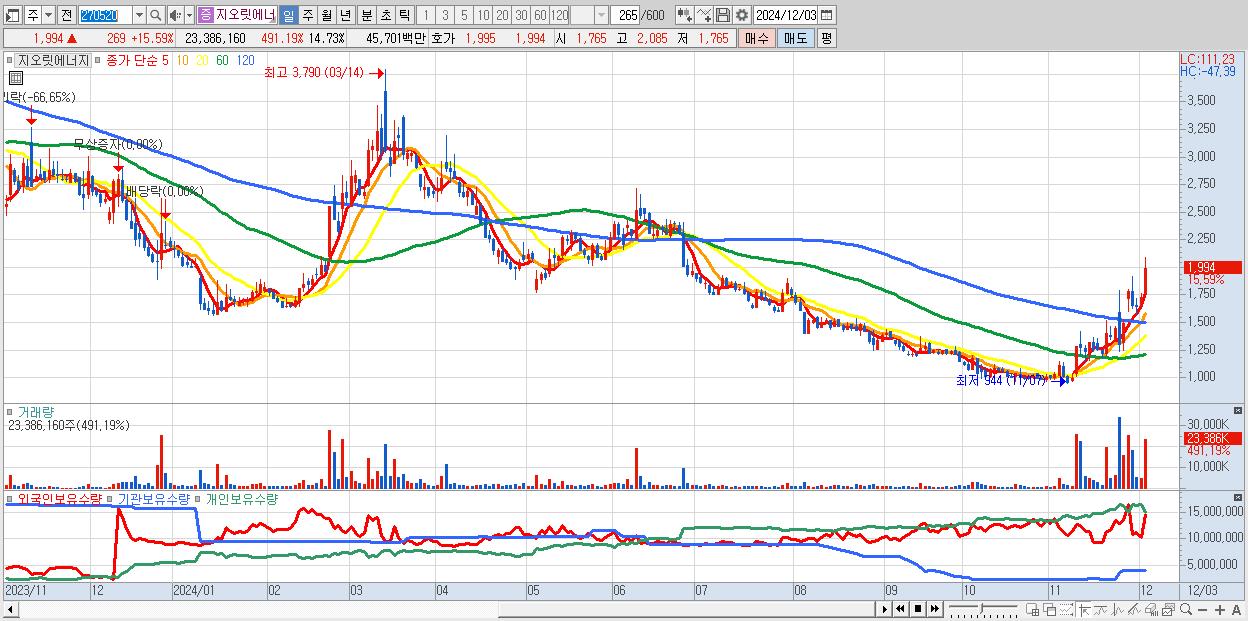
Task: Click the horizontal chart scrollbar track
Action: (445, 609)
